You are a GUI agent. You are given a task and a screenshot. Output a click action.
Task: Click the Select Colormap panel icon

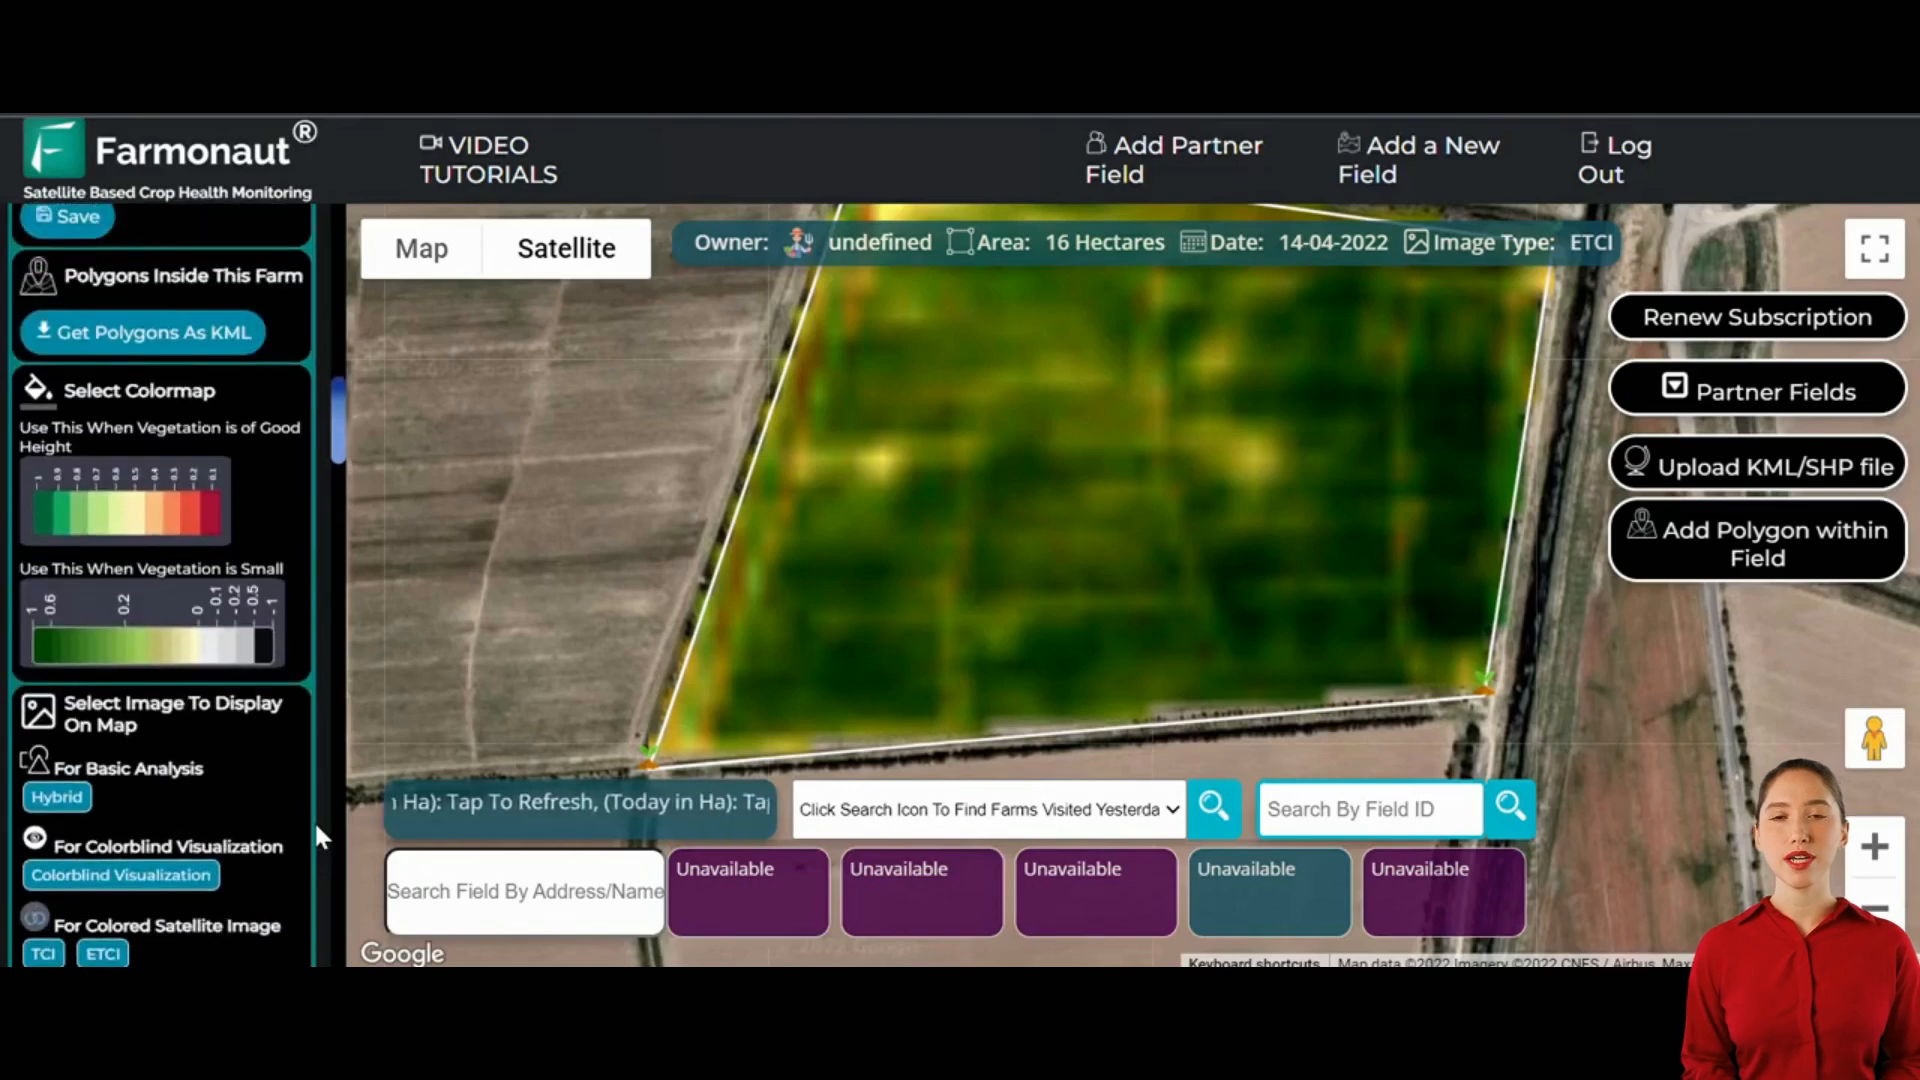tap(37, 389)
